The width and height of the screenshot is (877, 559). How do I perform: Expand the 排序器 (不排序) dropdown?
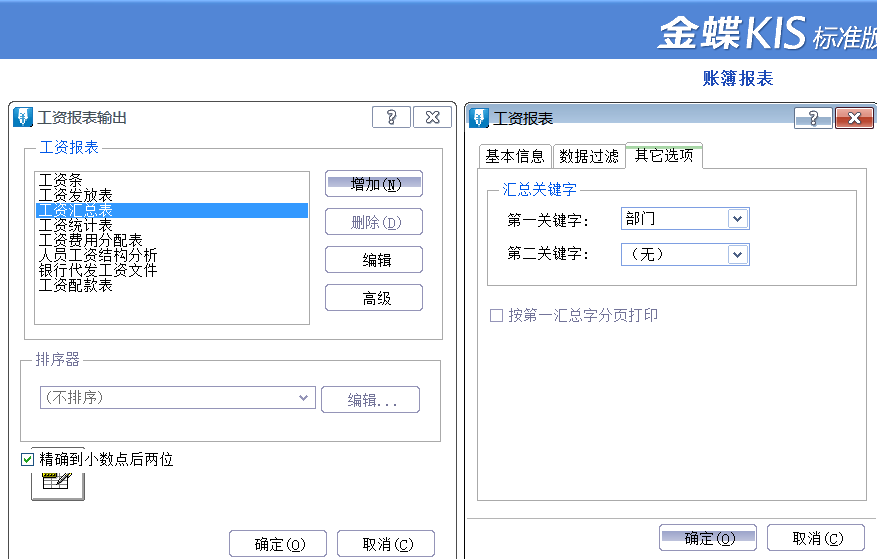click(303, 398)
